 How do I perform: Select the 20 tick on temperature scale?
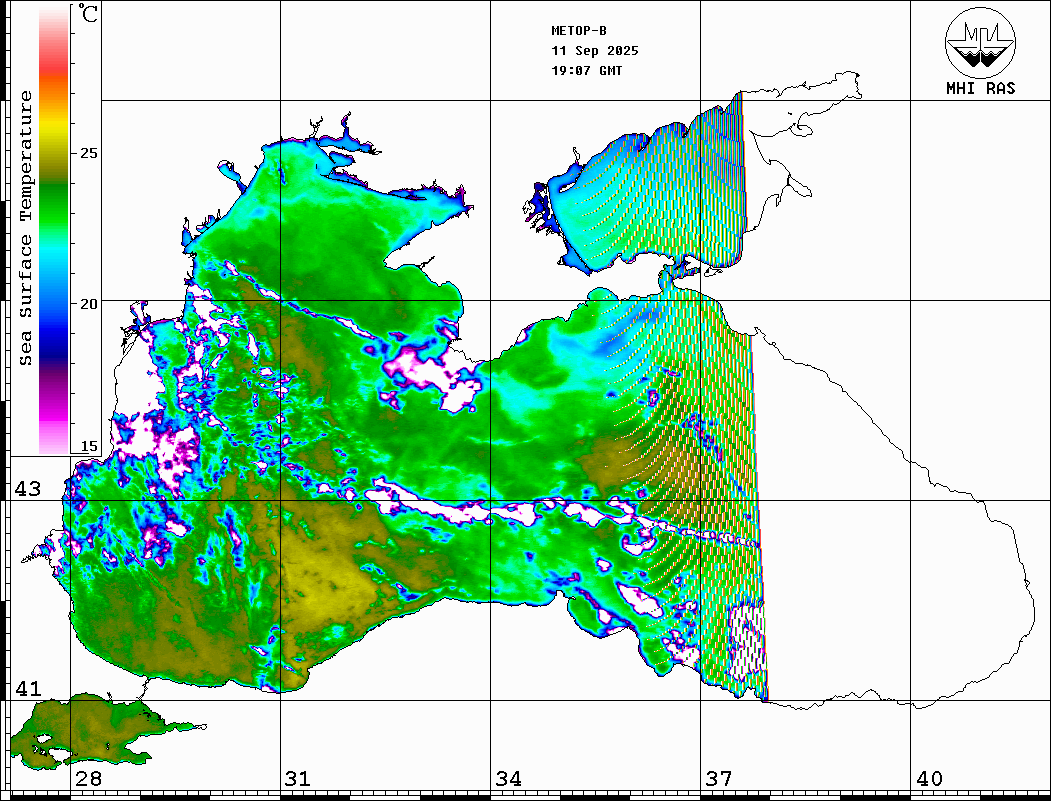89,303
